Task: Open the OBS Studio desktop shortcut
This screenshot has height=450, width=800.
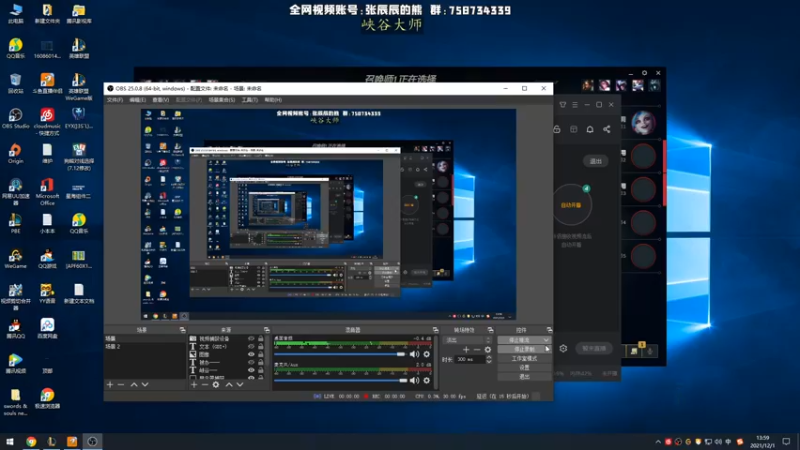Action: click(x=15, y=118)
